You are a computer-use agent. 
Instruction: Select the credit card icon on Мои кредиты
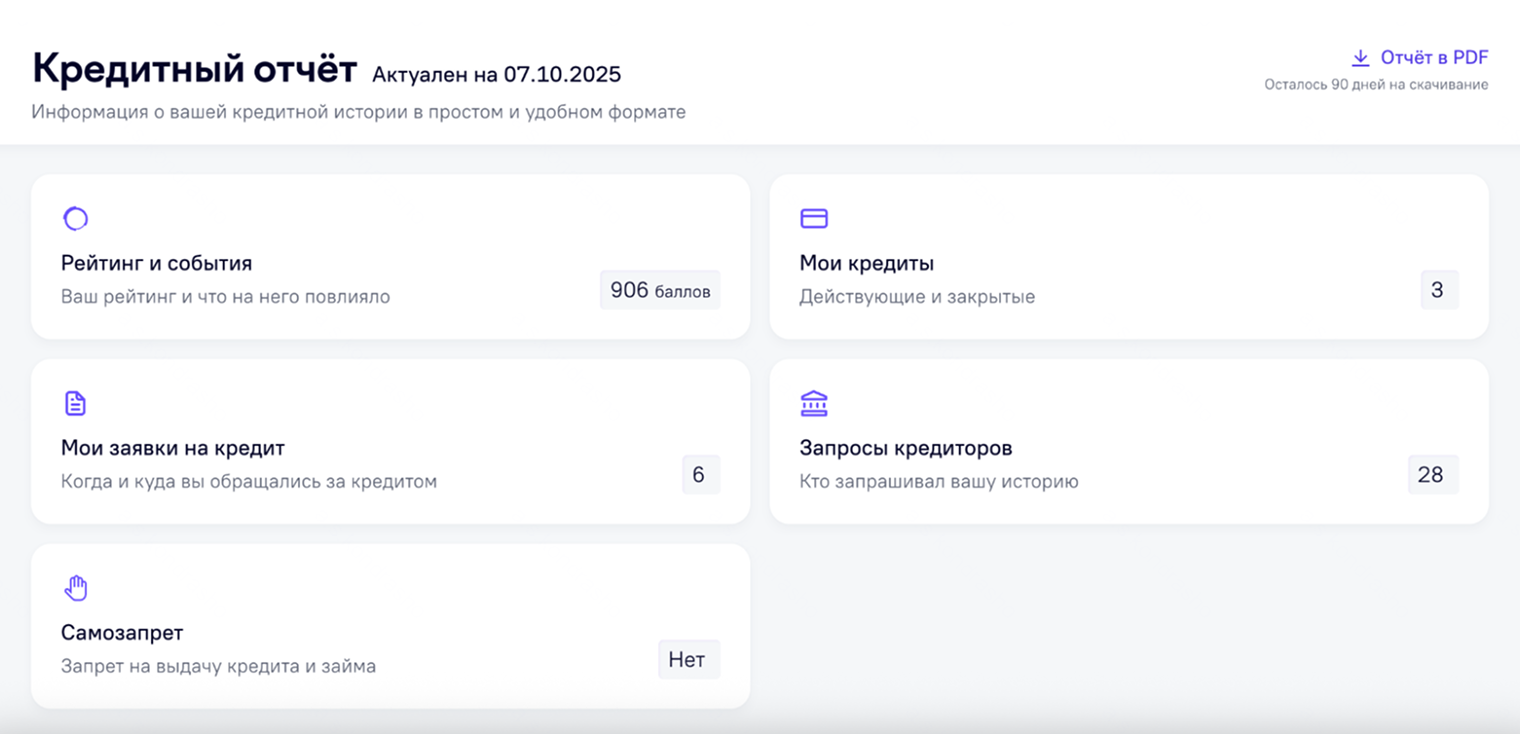[813, 218]
